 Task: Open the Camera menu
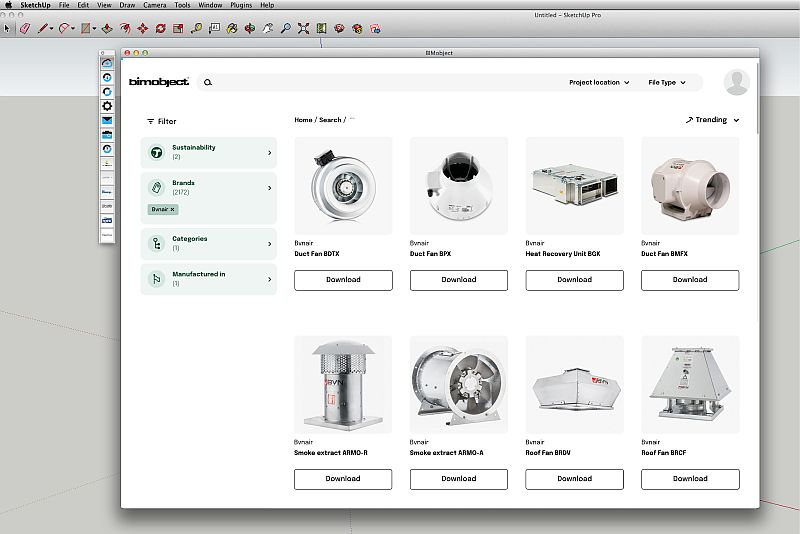155,5
